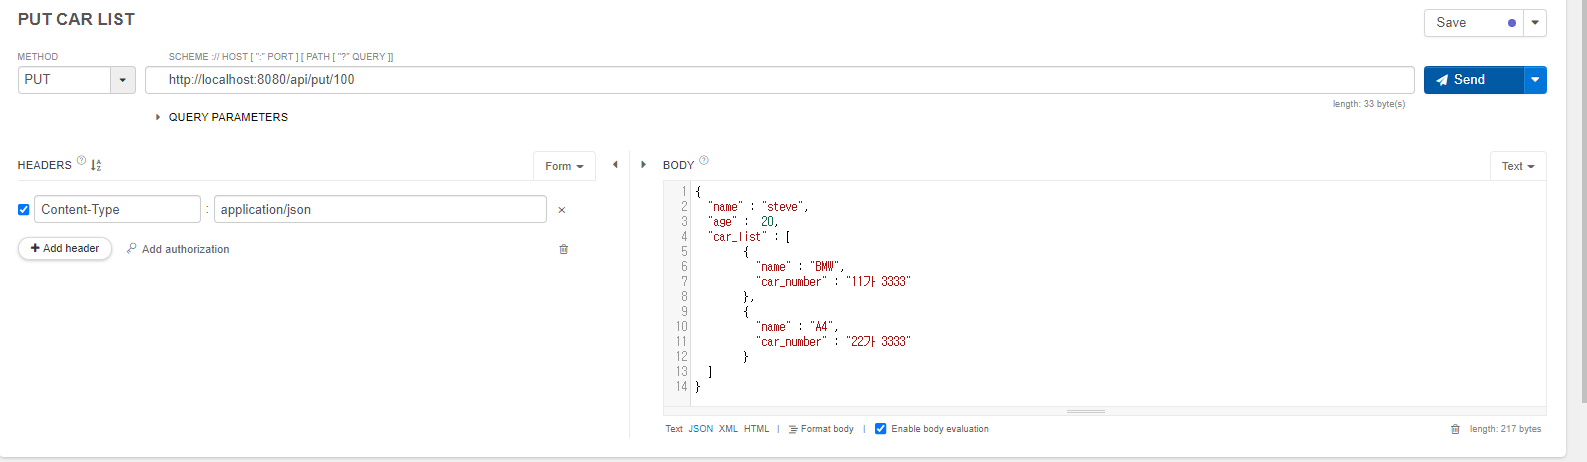Delete all headers with trash icon
Image resolution: width=1587 pixels, height=462 pixels.
[x=563, y=249]
